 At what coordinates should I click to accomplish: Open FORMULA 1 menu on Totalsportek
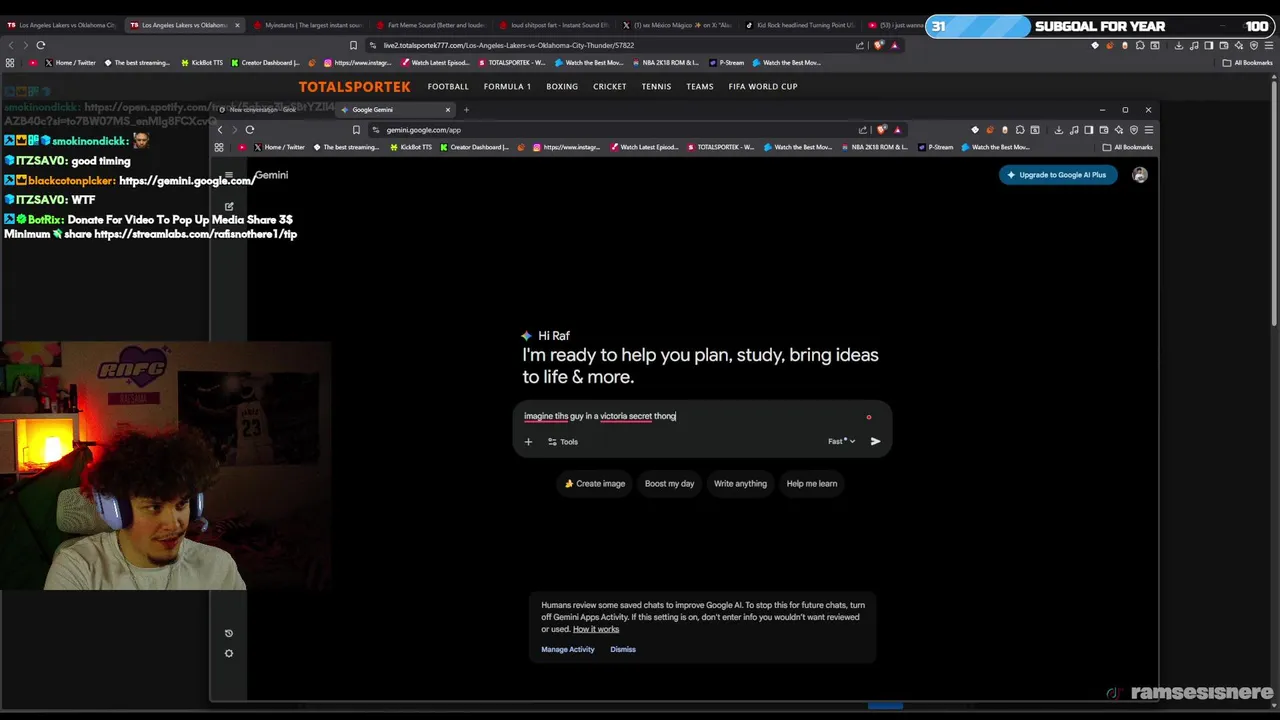point(507,86)
